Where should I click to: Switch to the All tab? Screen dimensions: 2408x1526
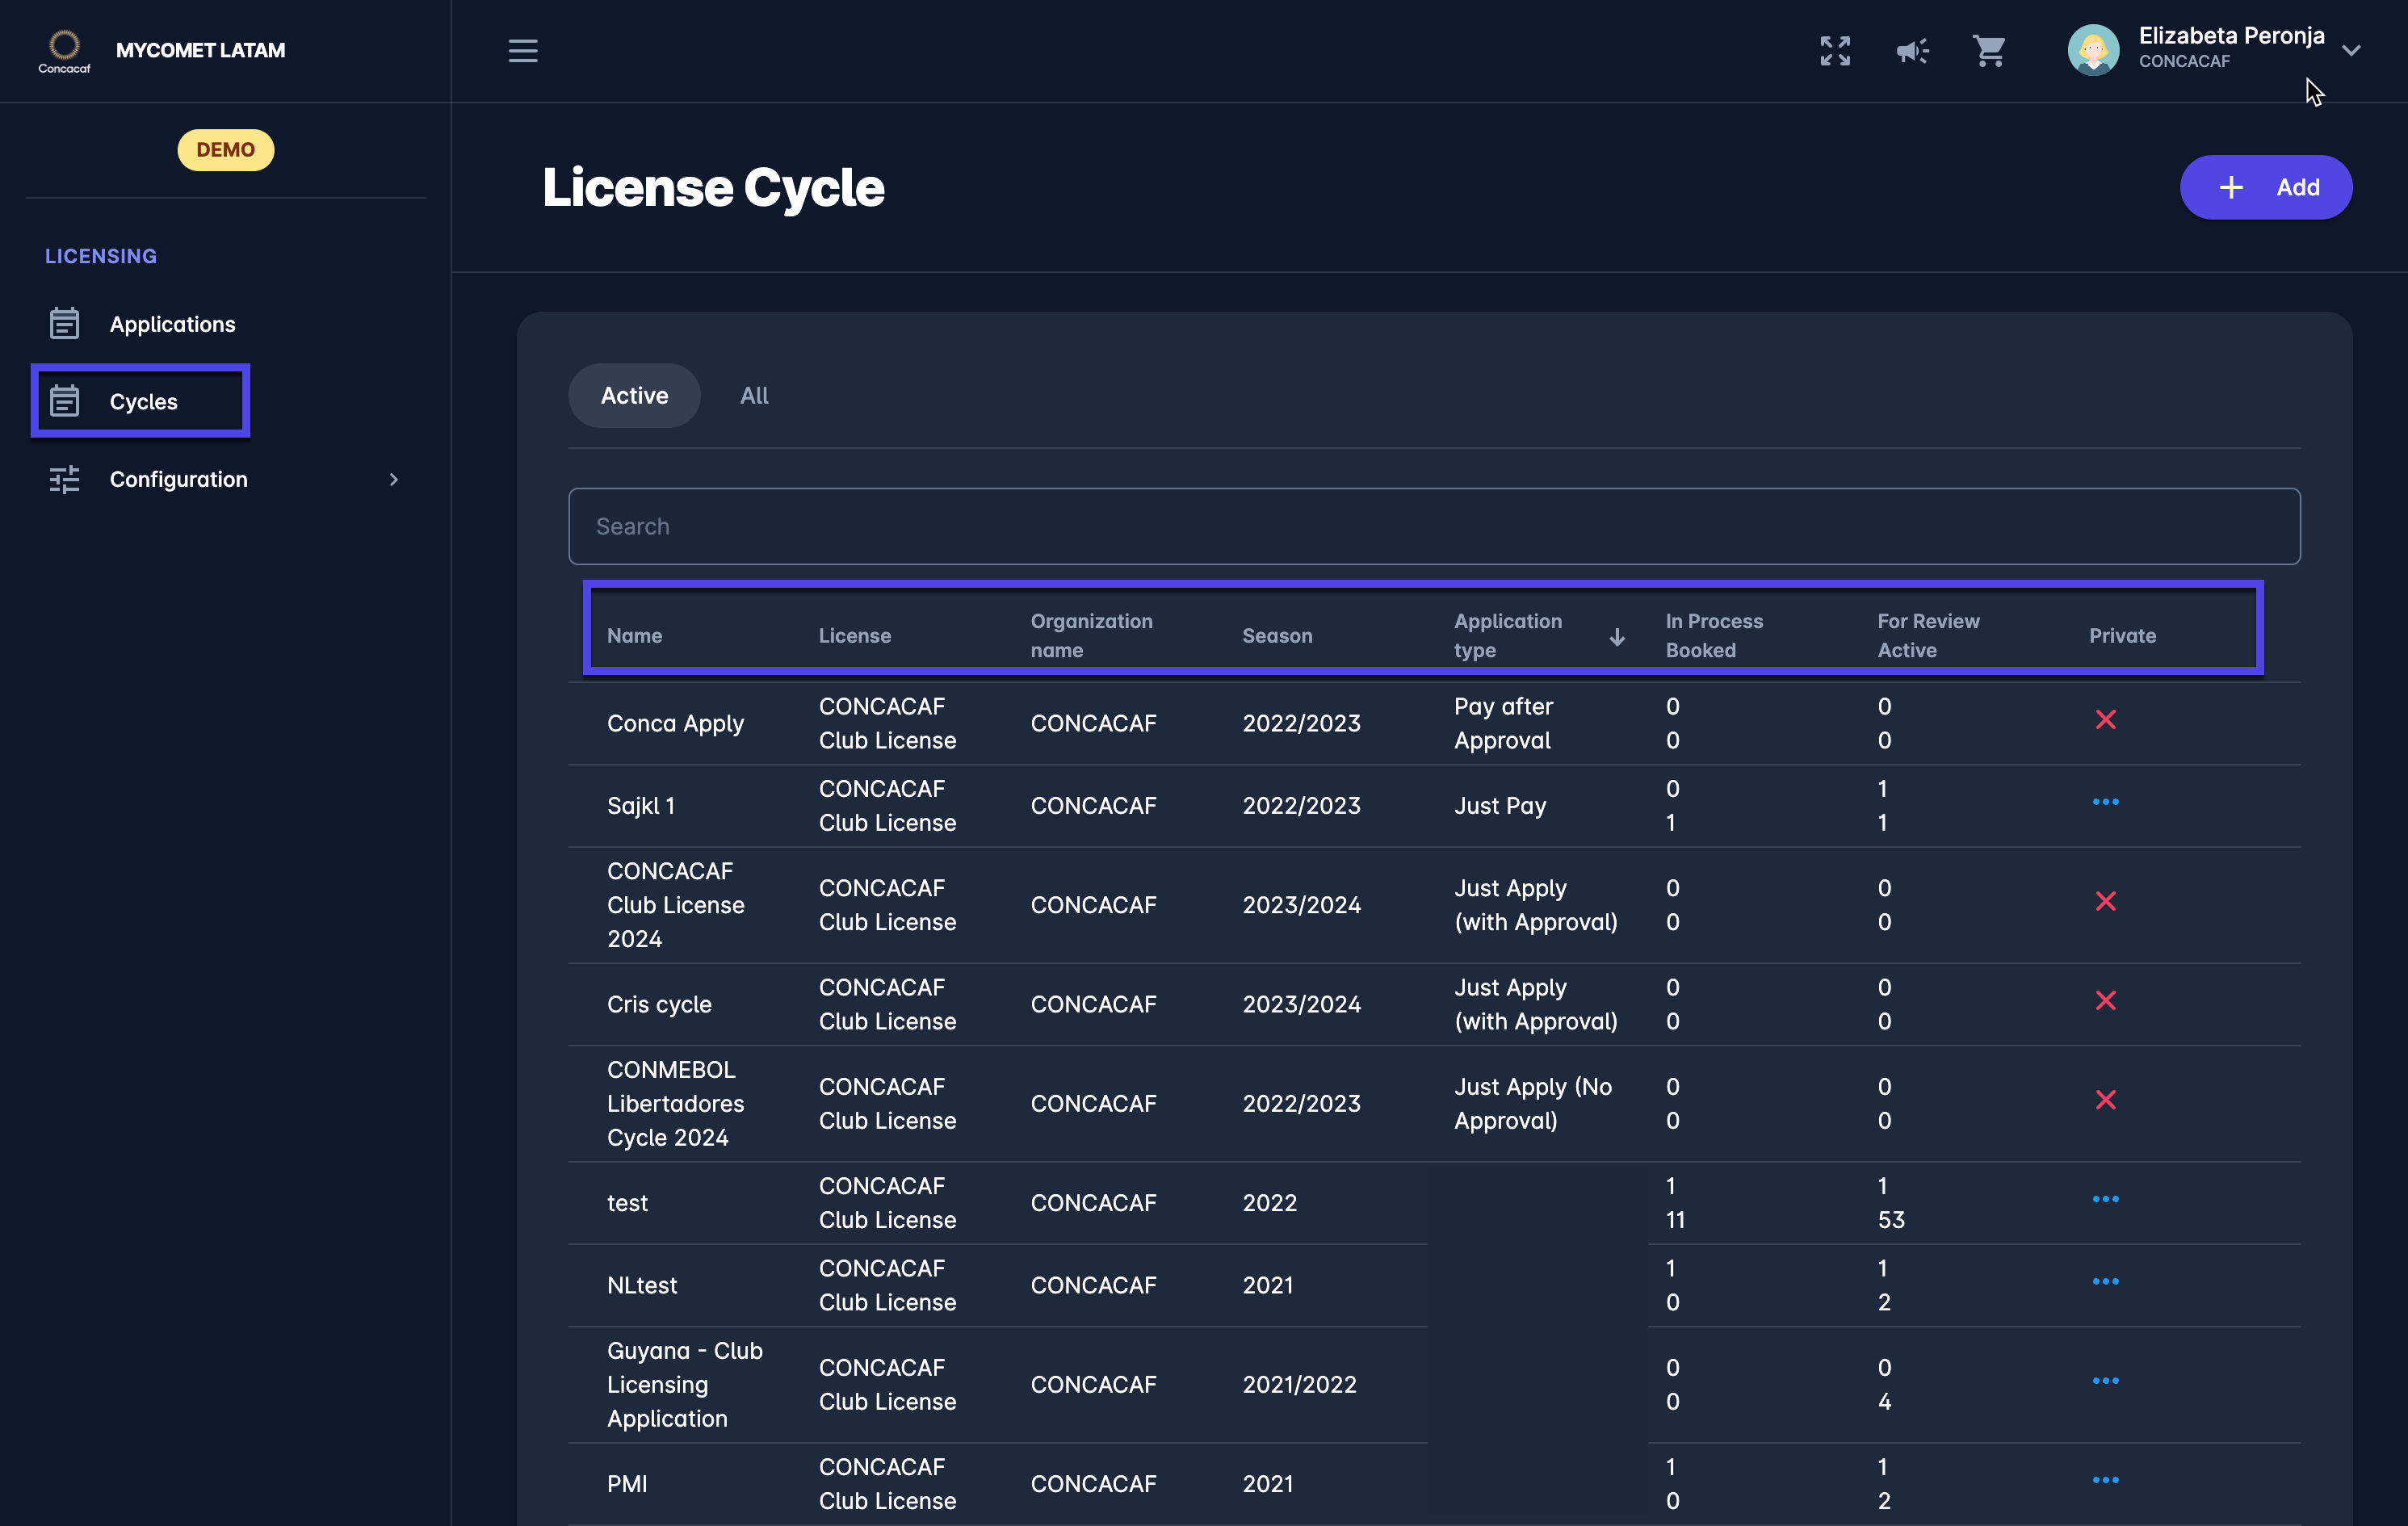[754, 396]
